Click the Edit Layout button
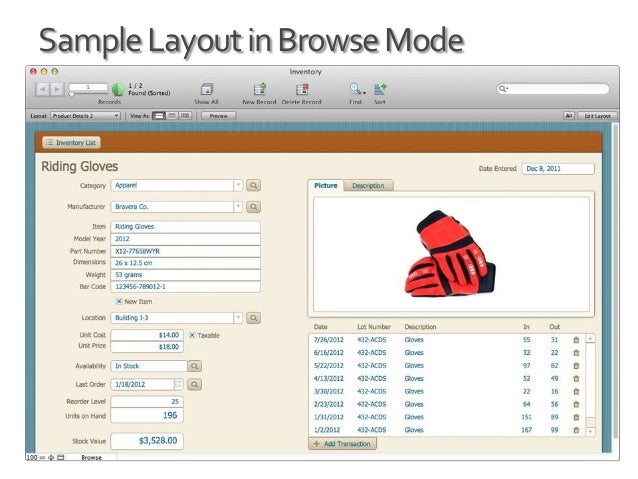638x479 pixels. [597, 116]
